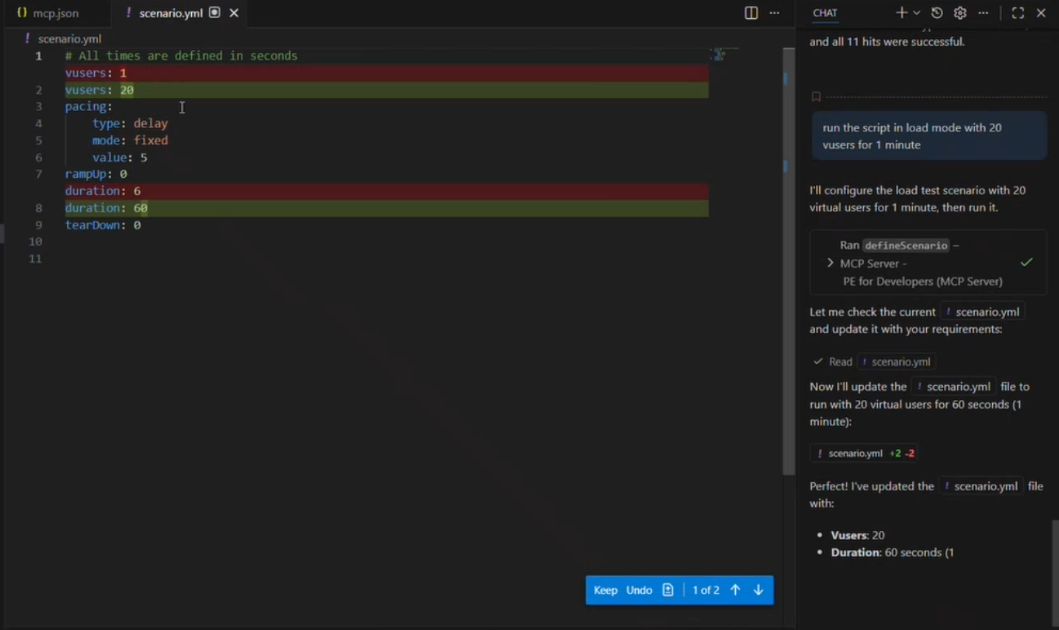Open chat panel more actions menu

984,13
